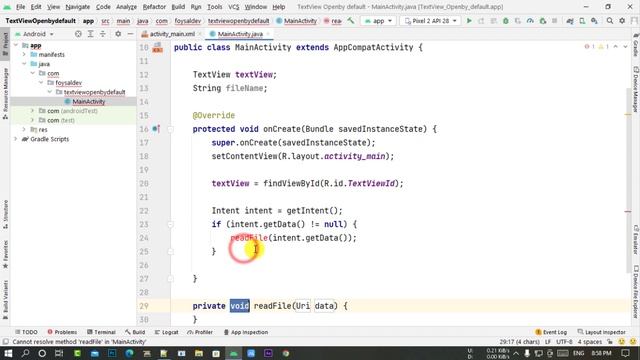The height and width of the screenshot is (360, 640).
Task: Open the Android project view dropdown
Action: [x=34, y=34]
